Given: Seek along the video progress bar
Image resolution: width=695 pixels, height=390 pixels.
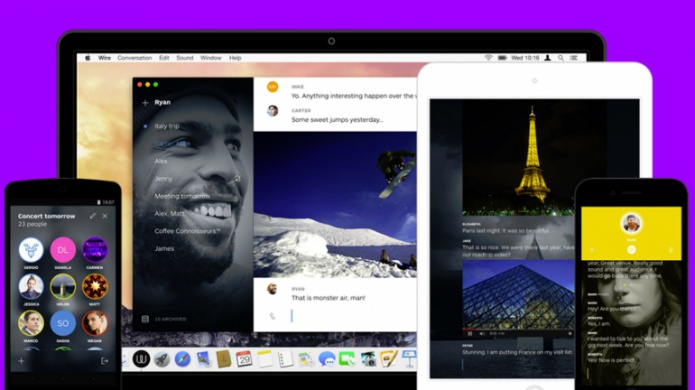Looking at the screenshot, I should (x=518, y=330).
